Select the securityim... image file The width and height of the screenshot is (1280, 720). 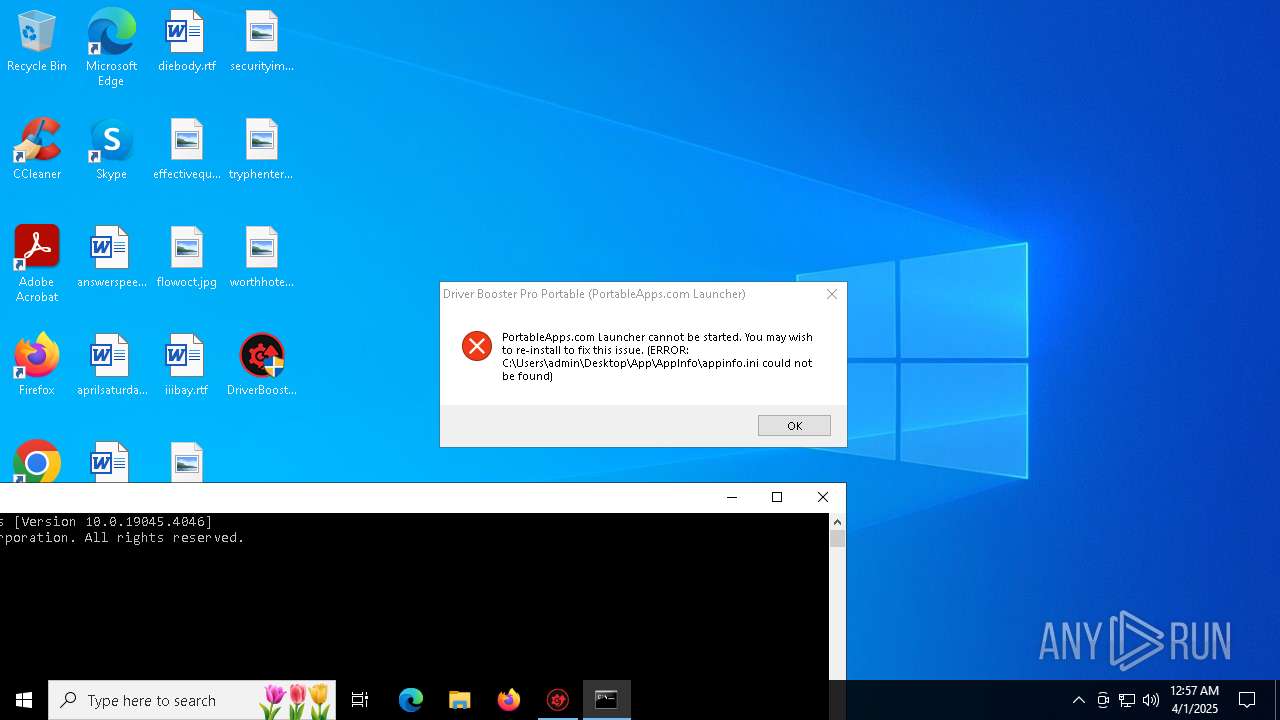click(x=261, y=42)
